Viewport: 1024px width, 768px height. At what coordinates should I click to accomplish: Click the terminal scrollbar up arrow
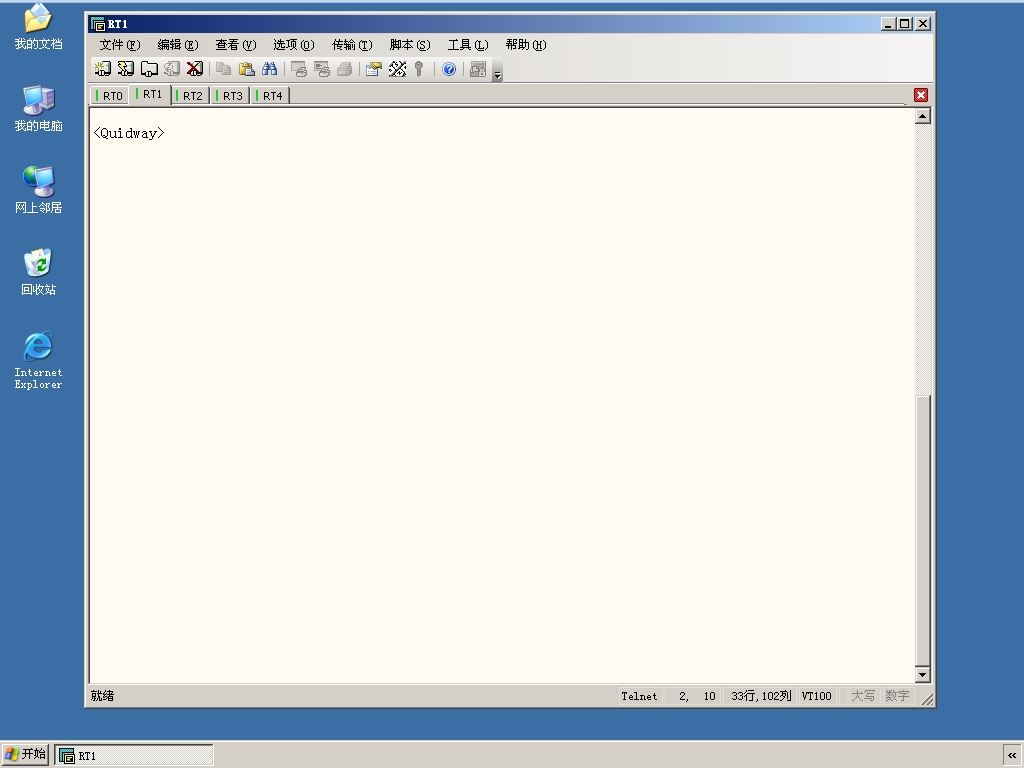(x=922, y=116)
